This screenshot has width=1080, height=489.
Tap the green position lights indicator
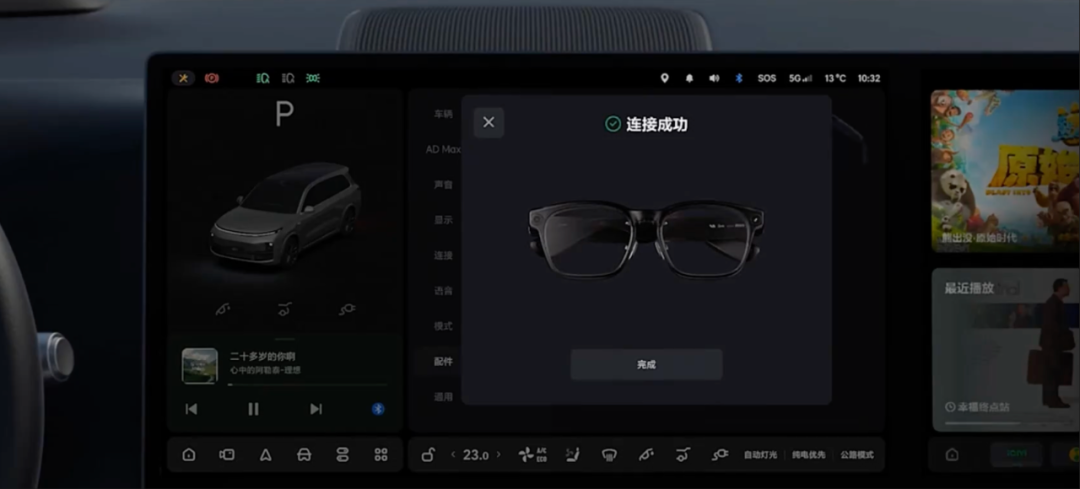313,78
